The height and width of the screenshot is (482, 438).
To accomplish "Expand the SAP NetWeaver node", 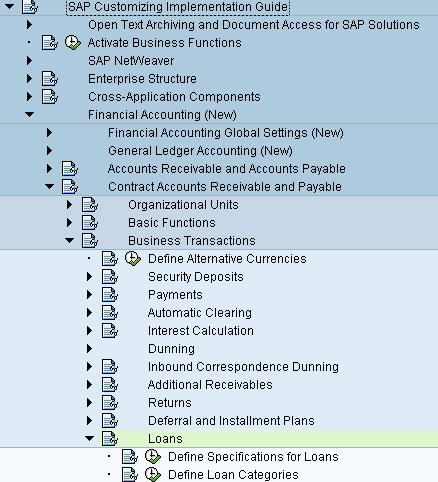I will click(29, 61).
